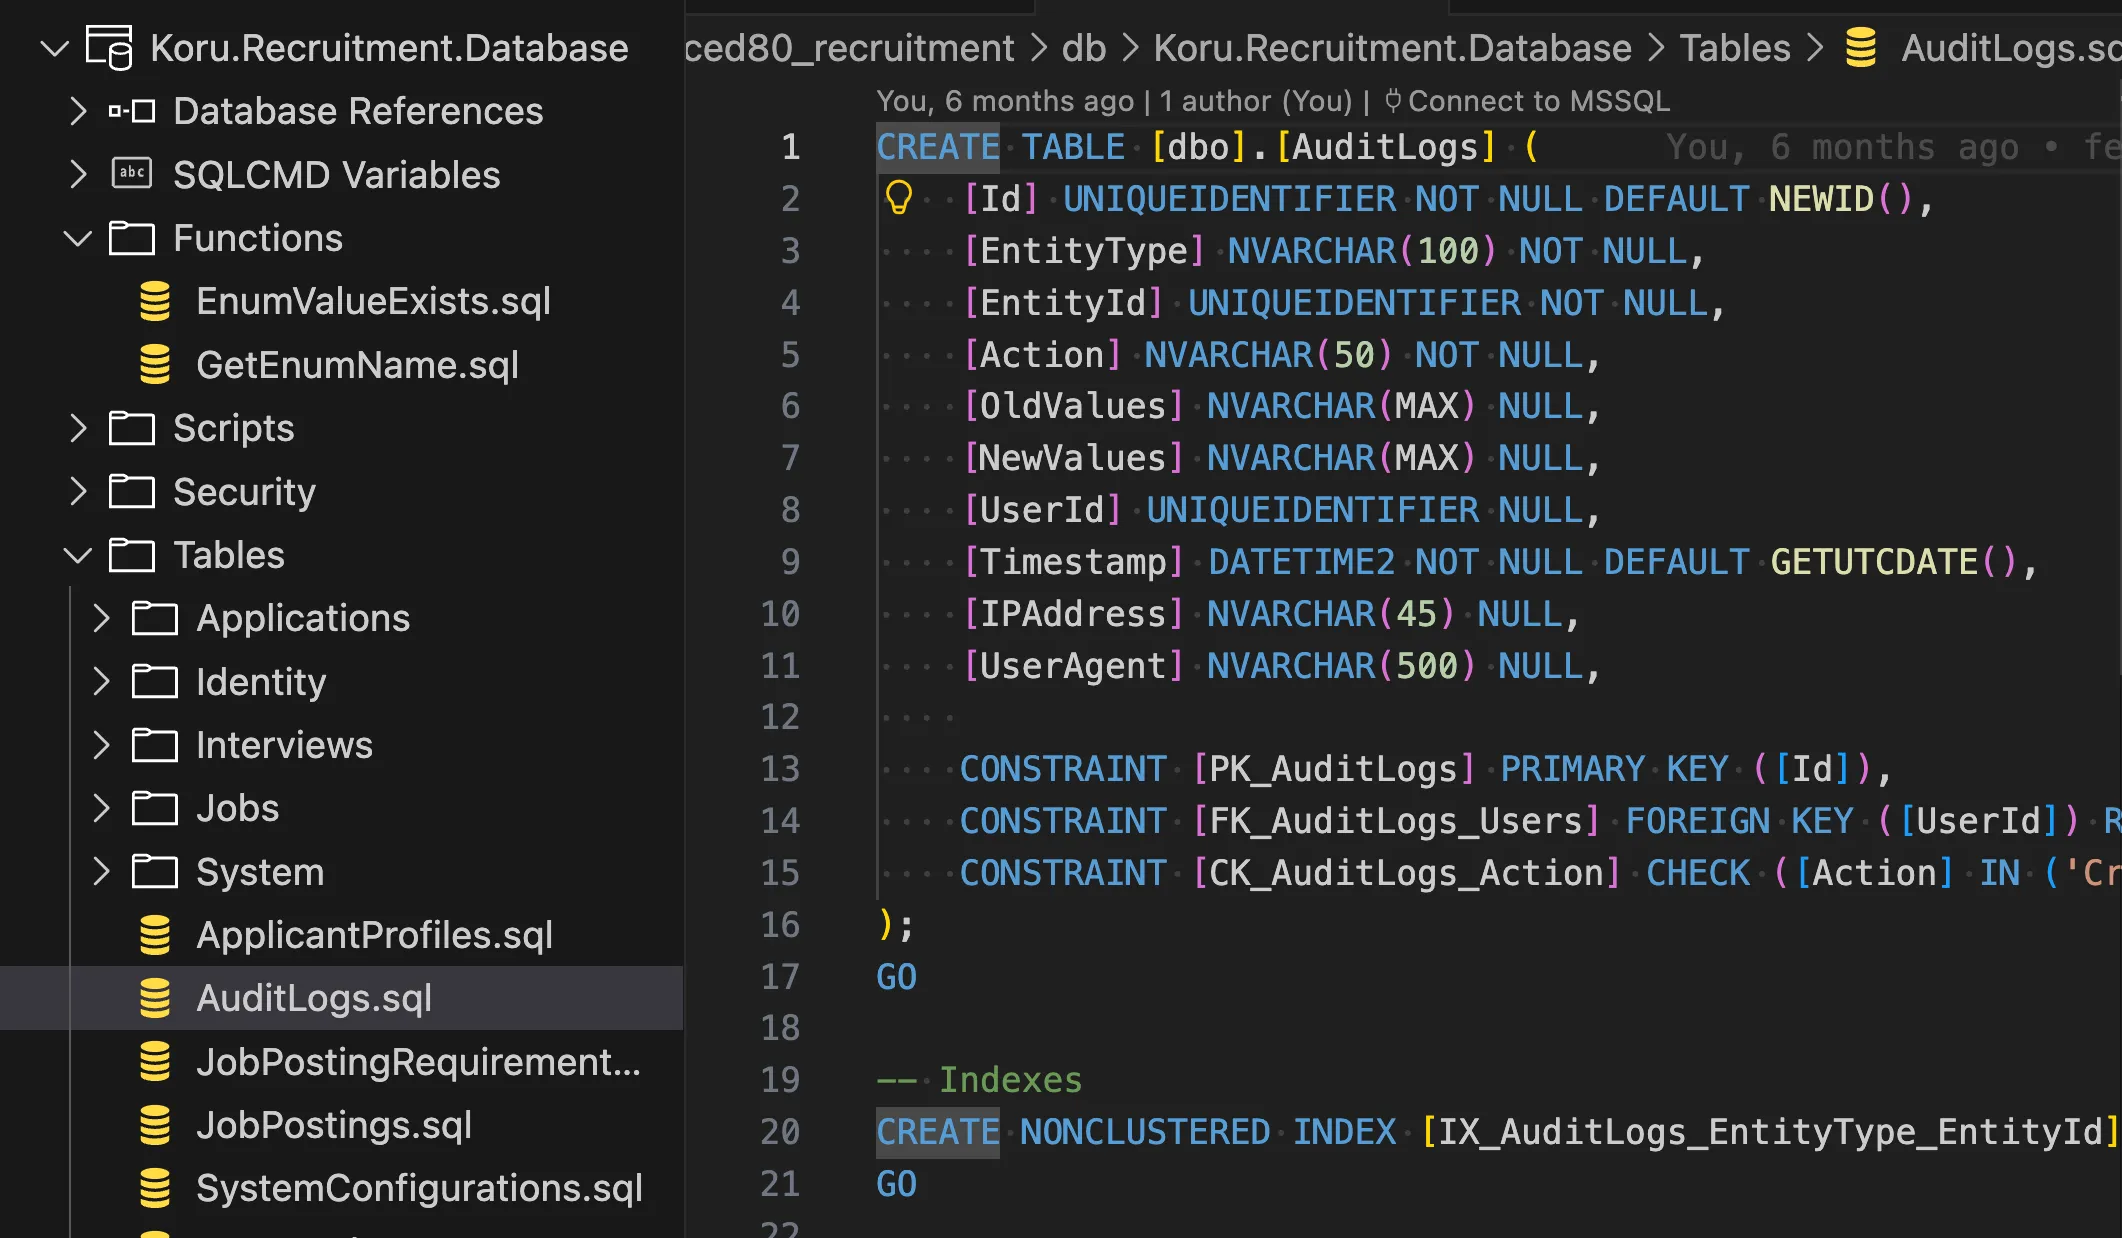Collapse the Functions folder

pos(77,238)
